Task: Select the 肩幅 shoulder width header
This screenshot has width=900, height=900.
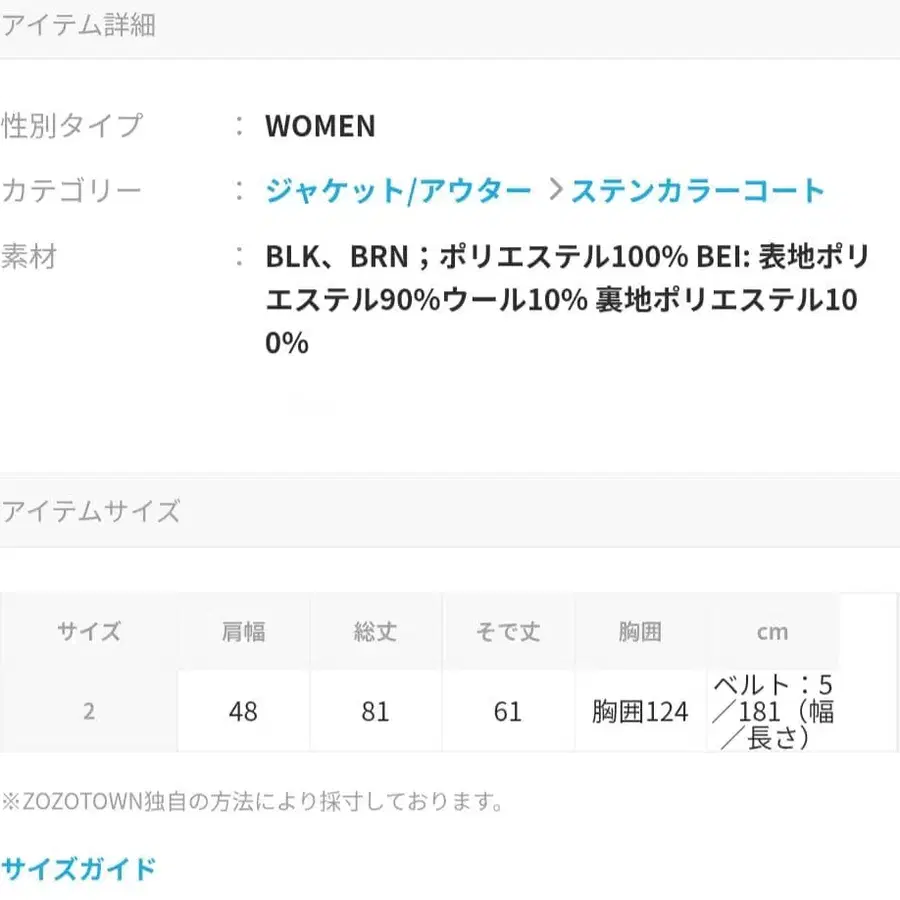Action: [242, 631]
